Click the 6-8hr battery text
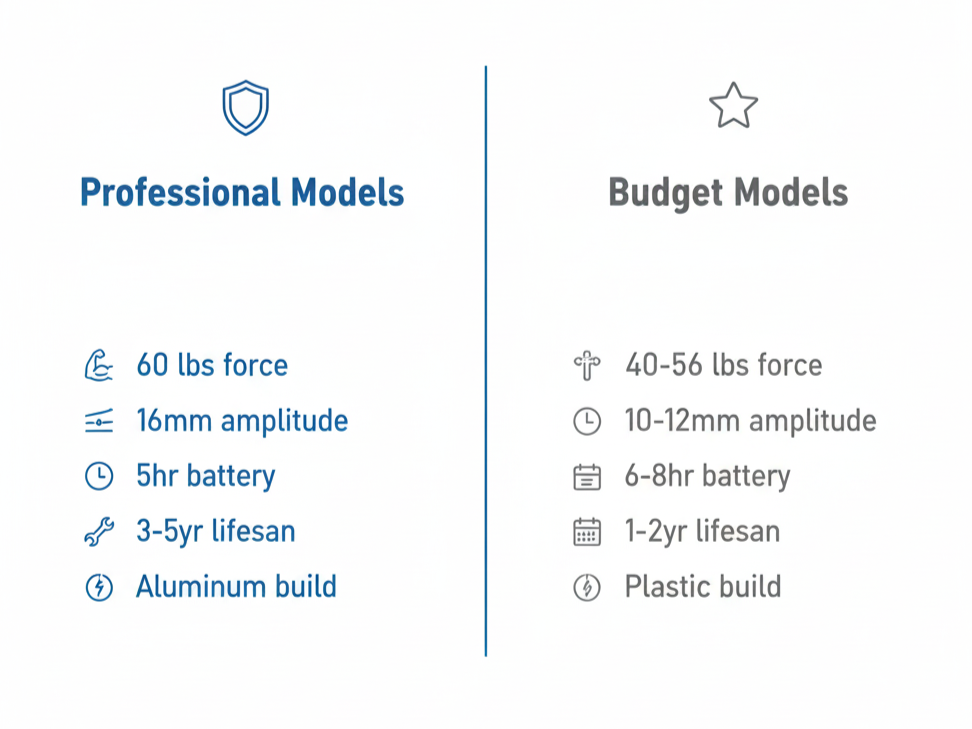The width and height of the screenshot is (972, 729). pyautogui.click(x=707, y=476)
